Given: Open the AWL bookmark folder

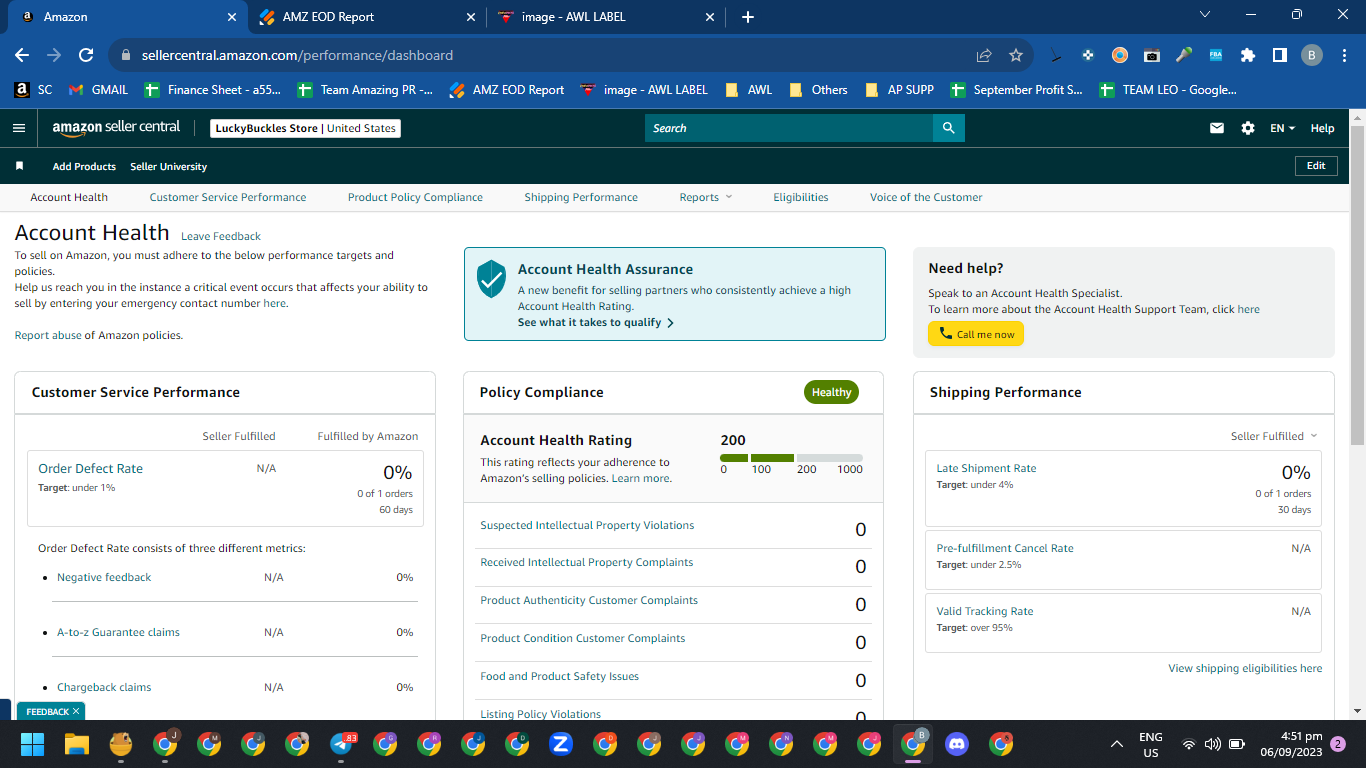Looking at the screenshot, I should [748, 90].
